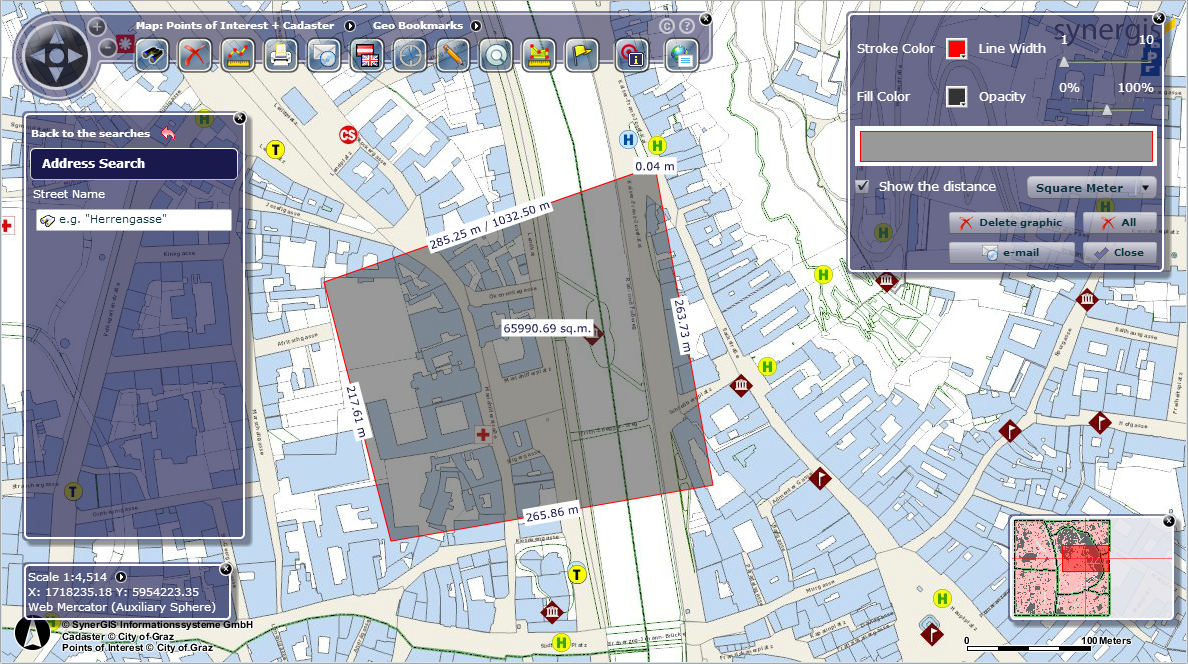This screenshot has width=1188, height=664.
Task: Click the globe layers icon
Action: coord(682,55)
